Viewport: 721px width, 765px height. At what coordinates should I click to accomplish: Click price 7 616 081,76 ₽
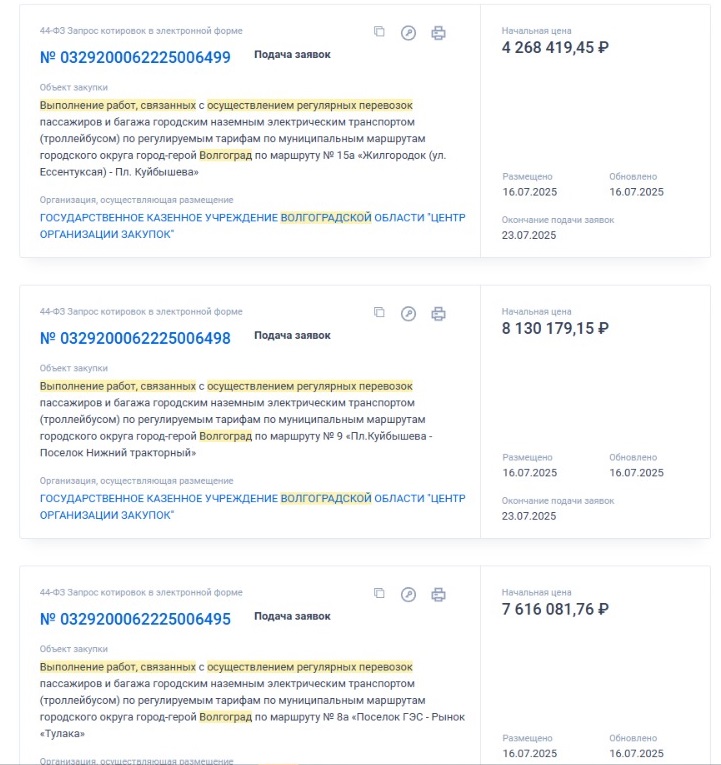pos(555,609)
